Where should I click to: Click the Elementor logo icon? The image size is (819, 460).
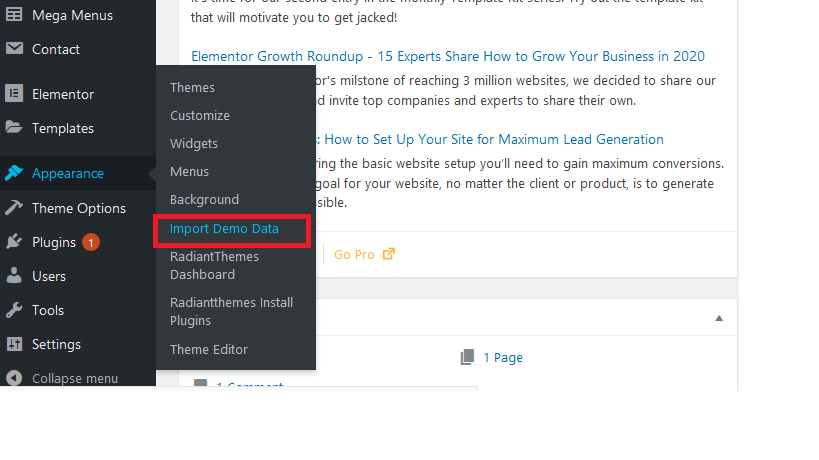pyautogui.click(x=14, y=94)
